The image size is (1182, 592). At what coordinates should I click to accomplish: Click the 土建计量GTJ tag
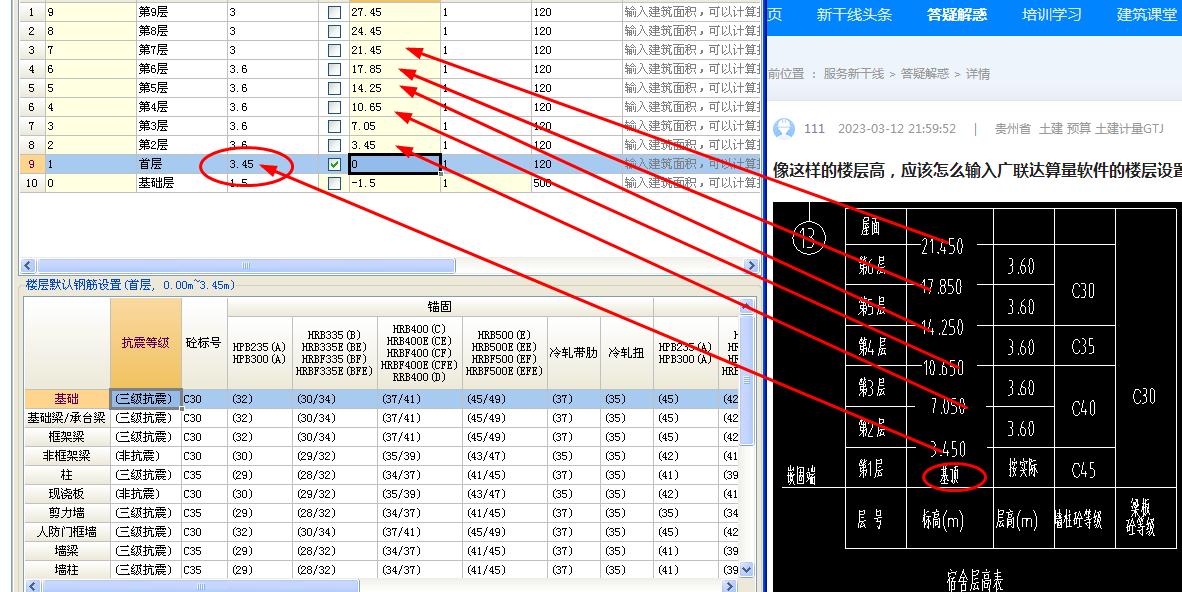[x=1129, y=129]
